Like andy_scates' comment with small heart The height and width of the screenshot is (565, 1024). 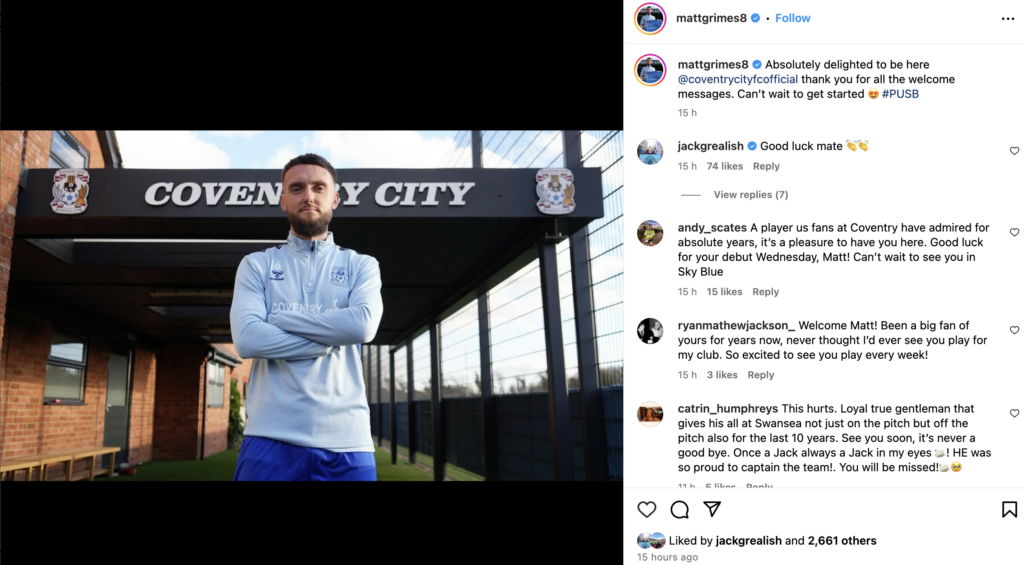point(1014,233)
